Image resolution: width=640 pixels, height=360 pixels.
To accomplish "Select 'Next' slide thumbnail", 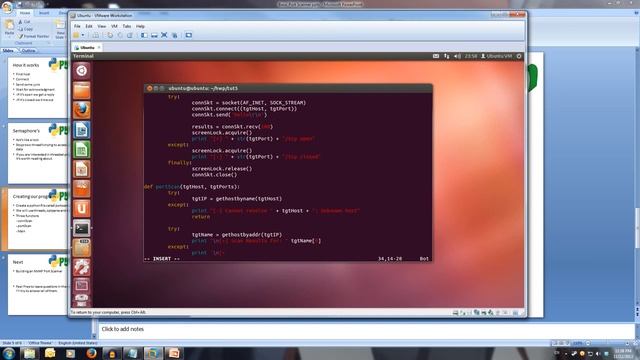I will coord(38,285).
